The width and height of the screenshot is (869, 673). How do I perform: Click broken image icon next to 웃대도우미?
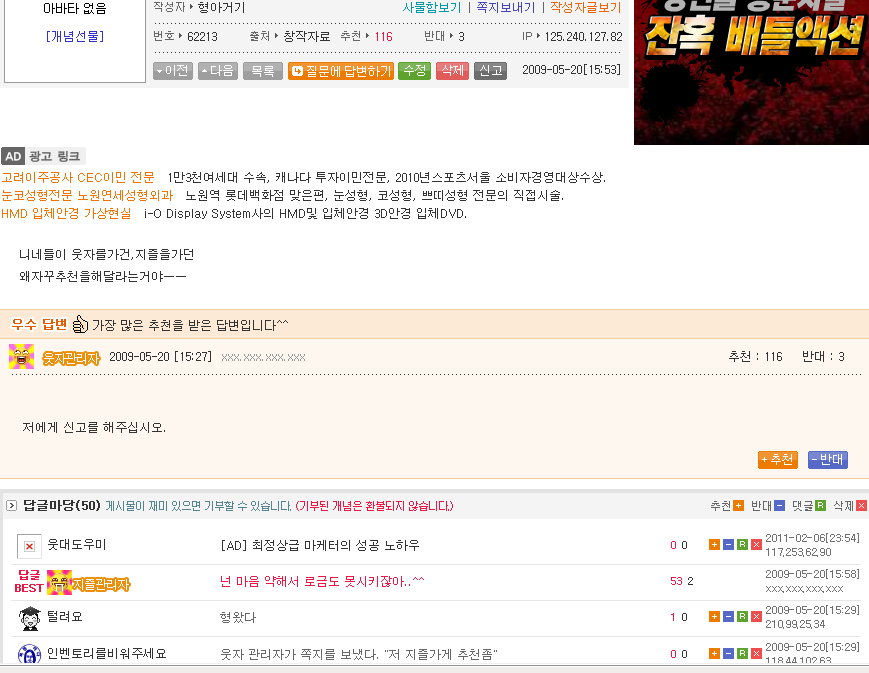pos(29,546)
